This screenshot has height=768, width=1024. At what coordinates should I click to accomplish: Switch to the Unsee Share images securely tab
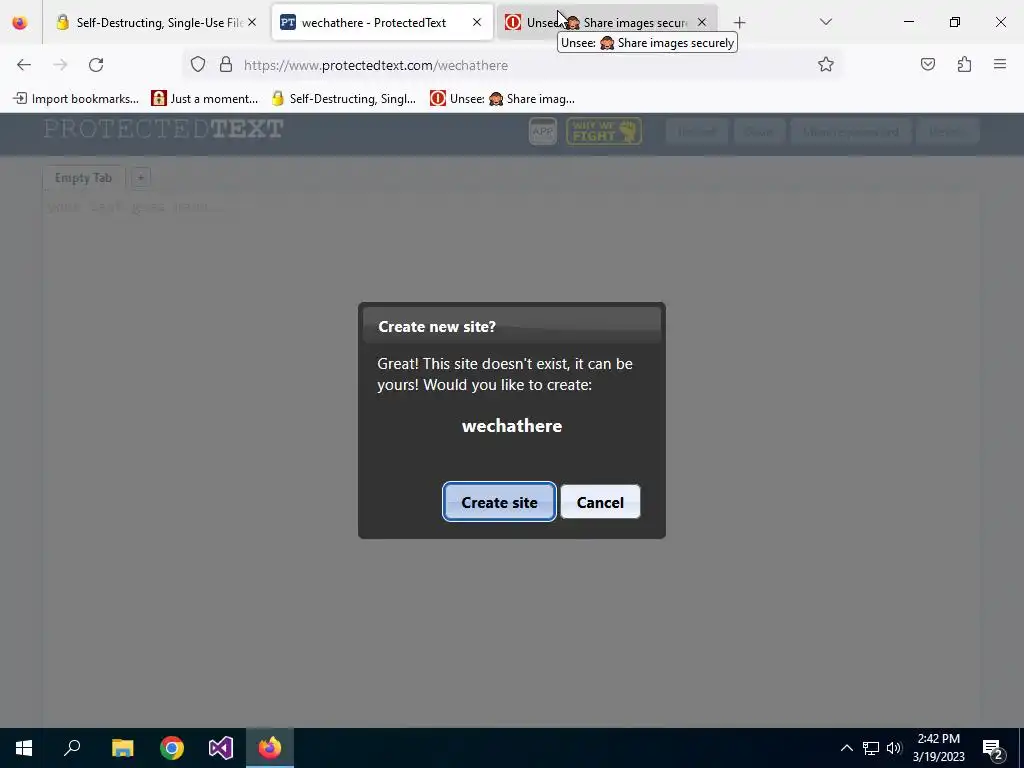[607, 23]
